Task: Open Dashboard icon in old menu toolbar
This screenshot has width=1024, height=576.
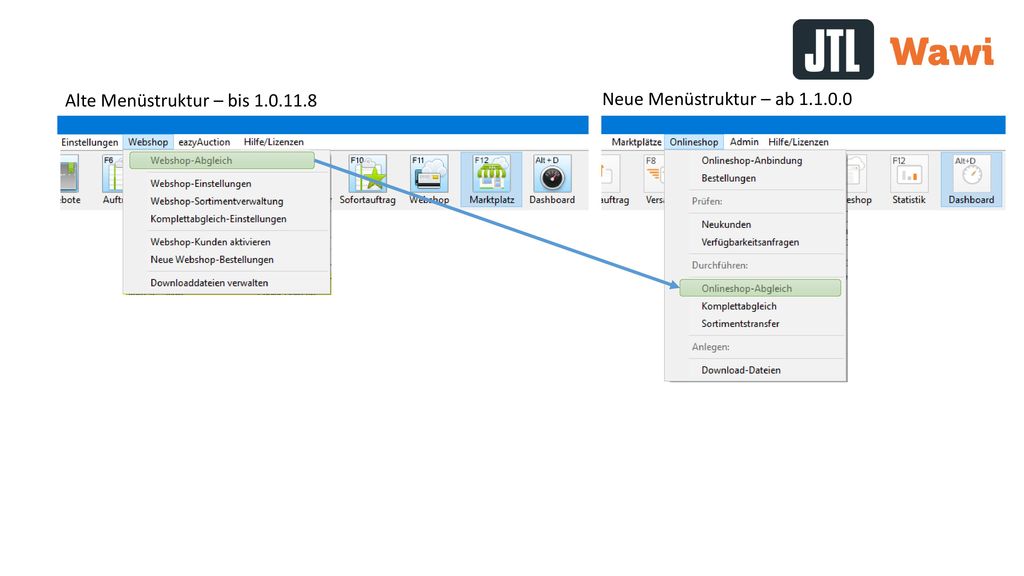Action: point(552,180)
